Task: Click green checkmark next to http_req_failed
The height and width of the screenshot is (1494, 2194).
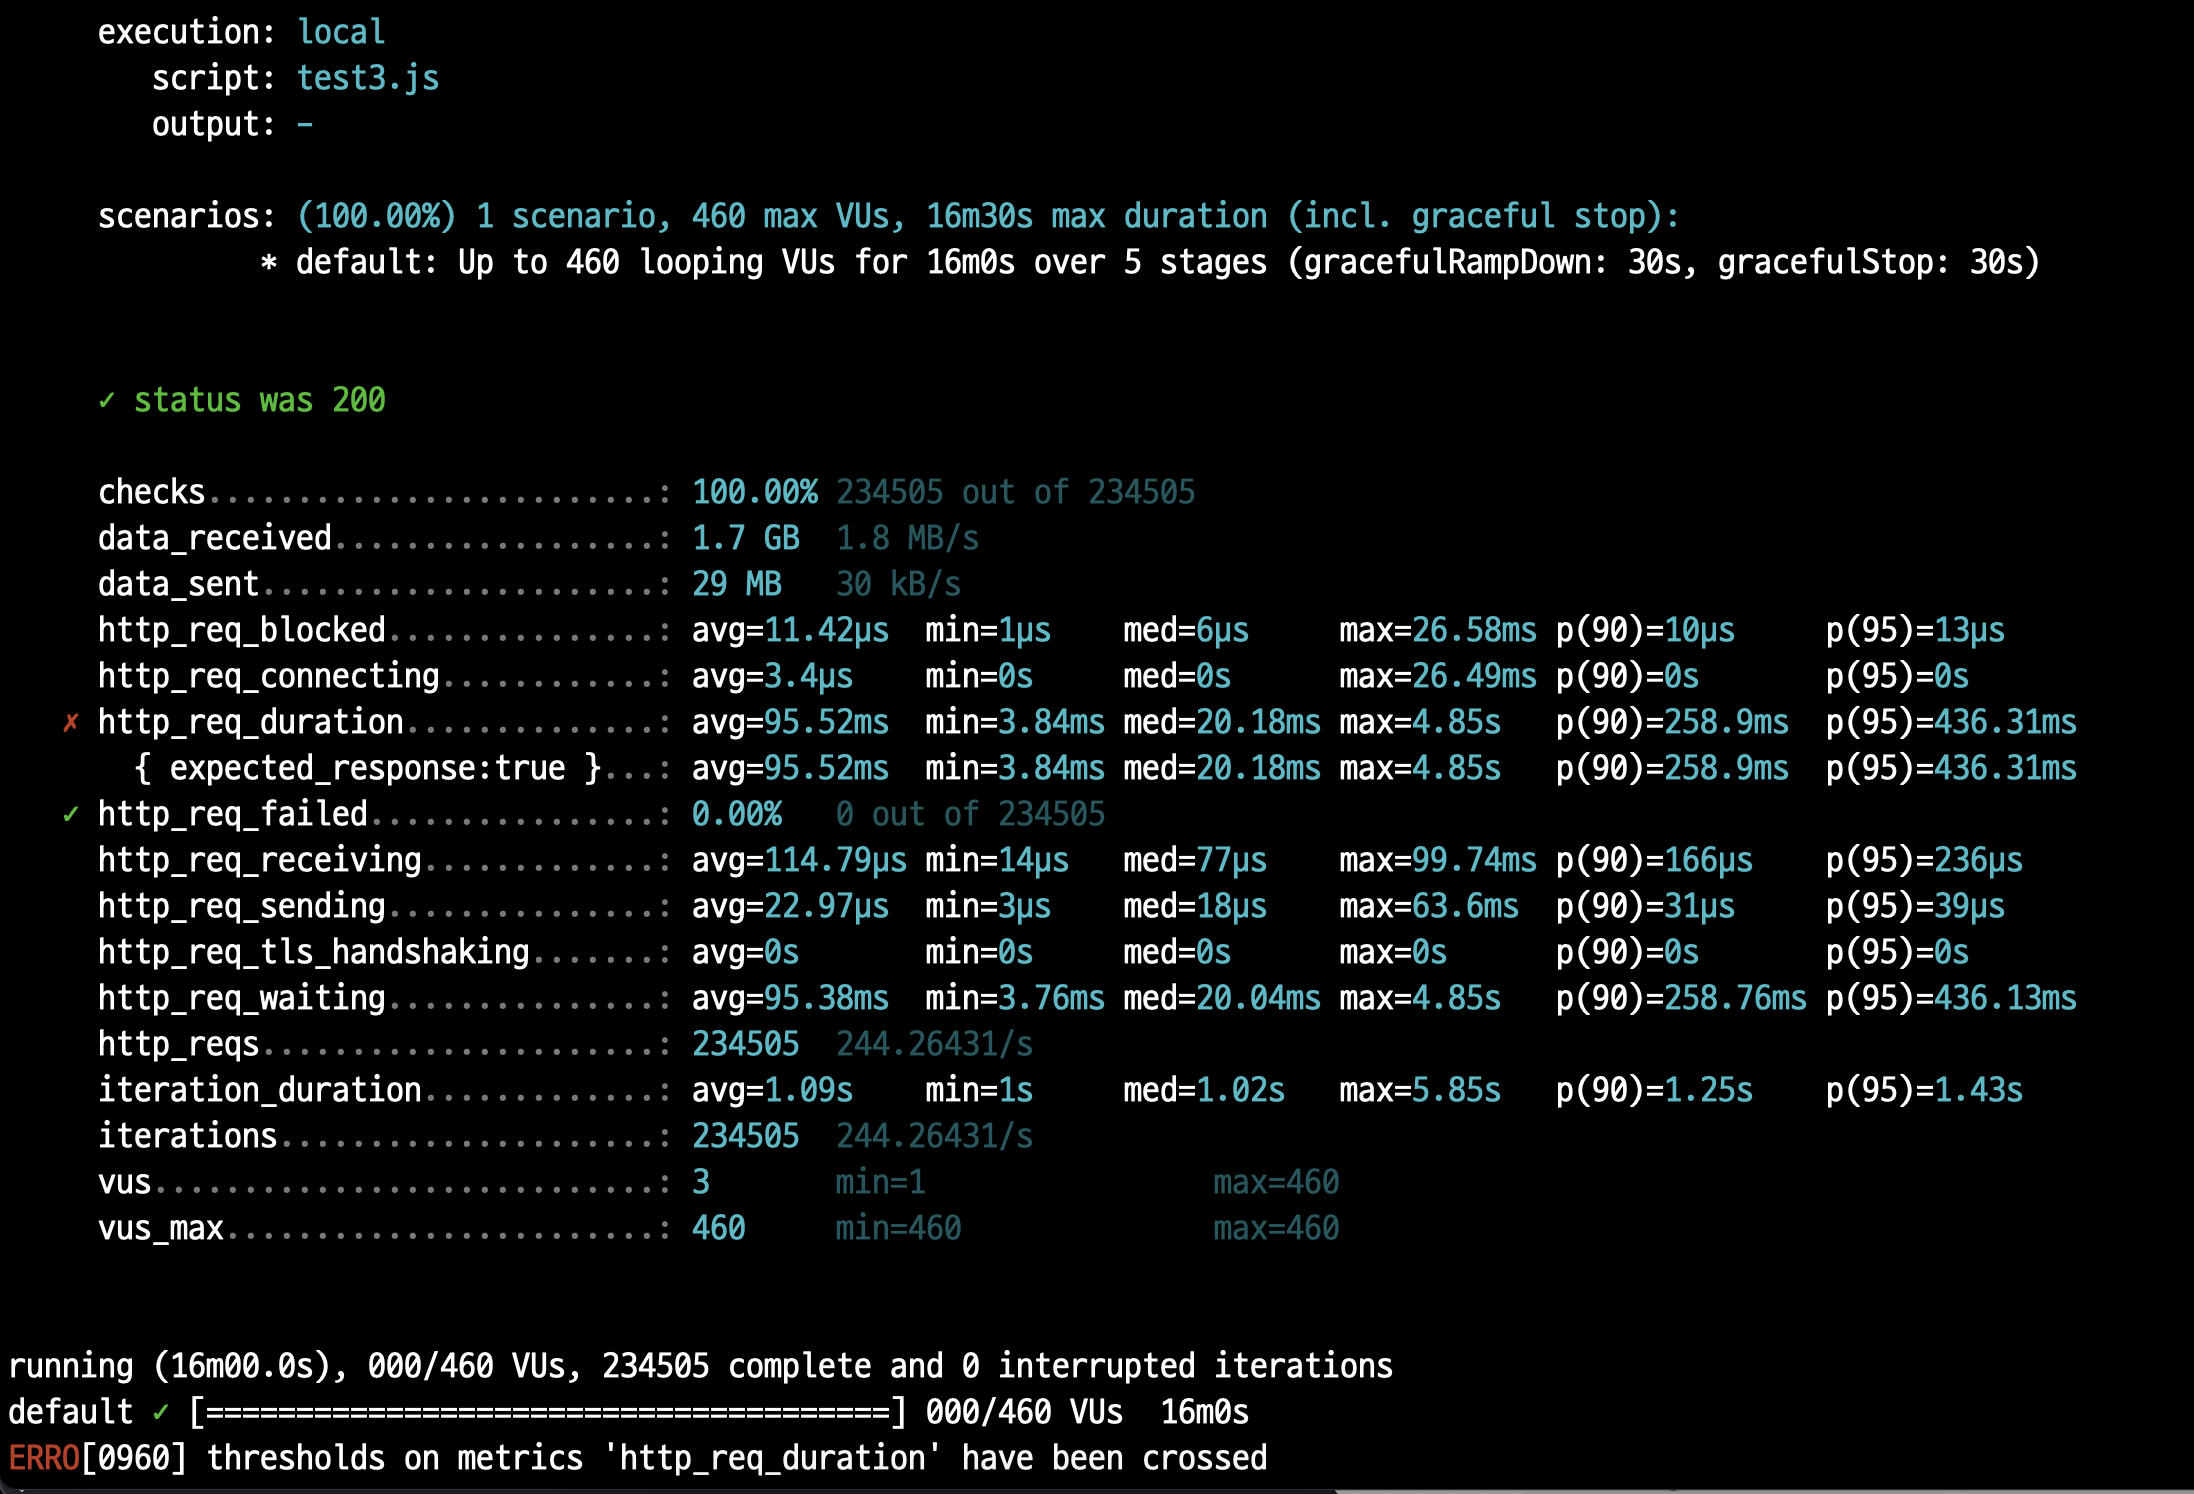Action: point(71,814)
